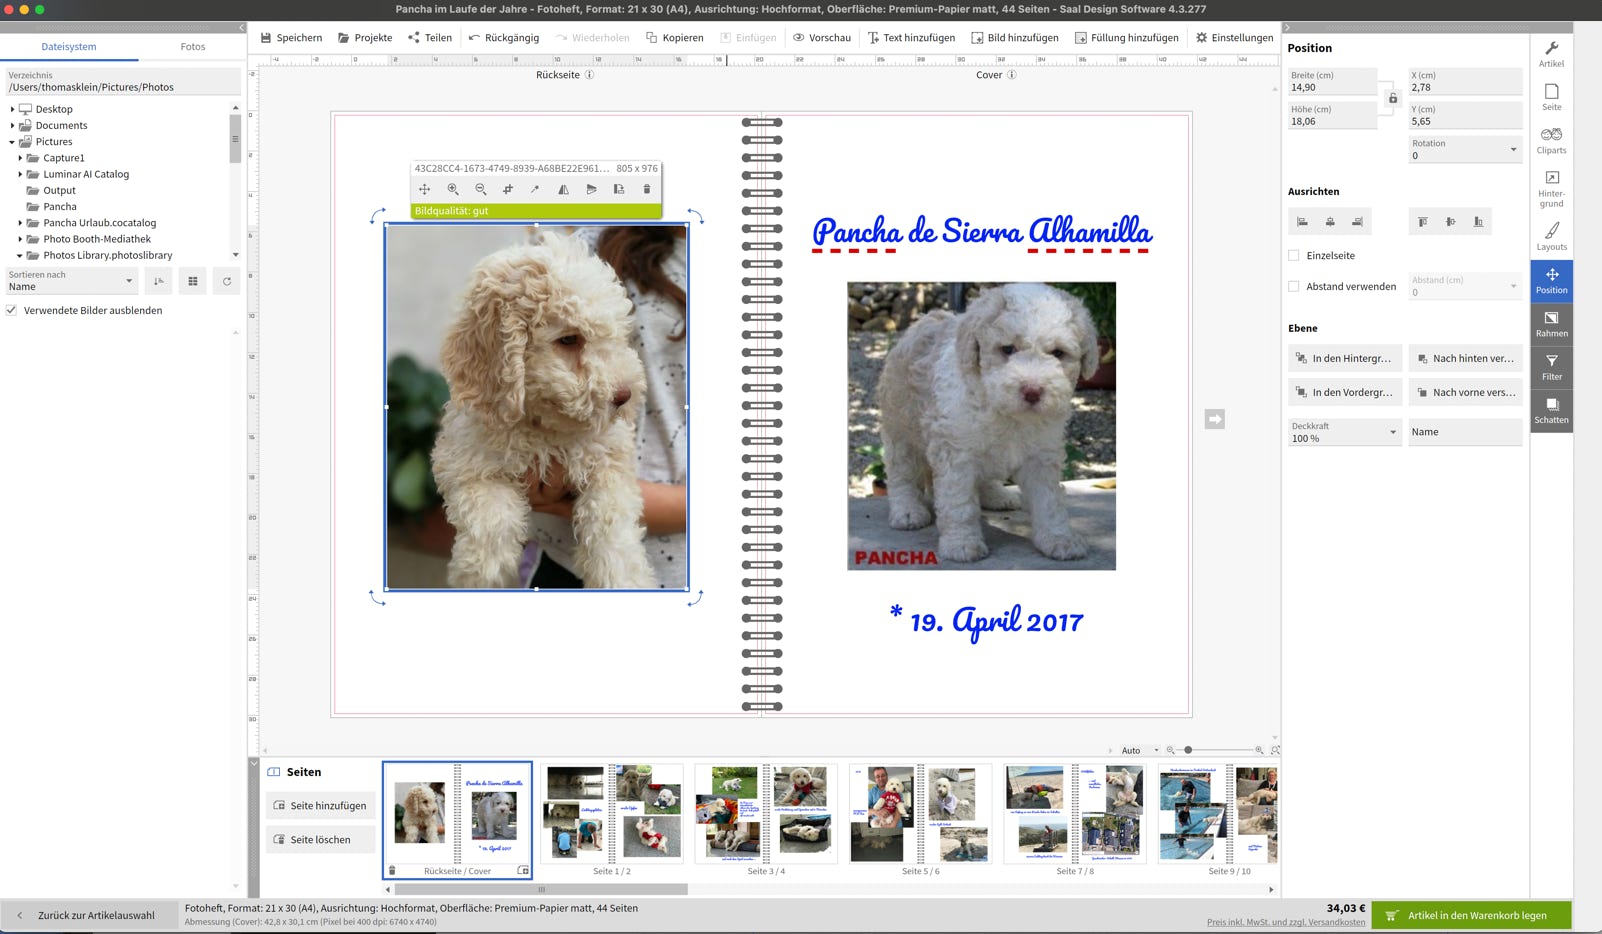
Task: Enable the Einzelseite checkbox
Action: [1294, 255]
